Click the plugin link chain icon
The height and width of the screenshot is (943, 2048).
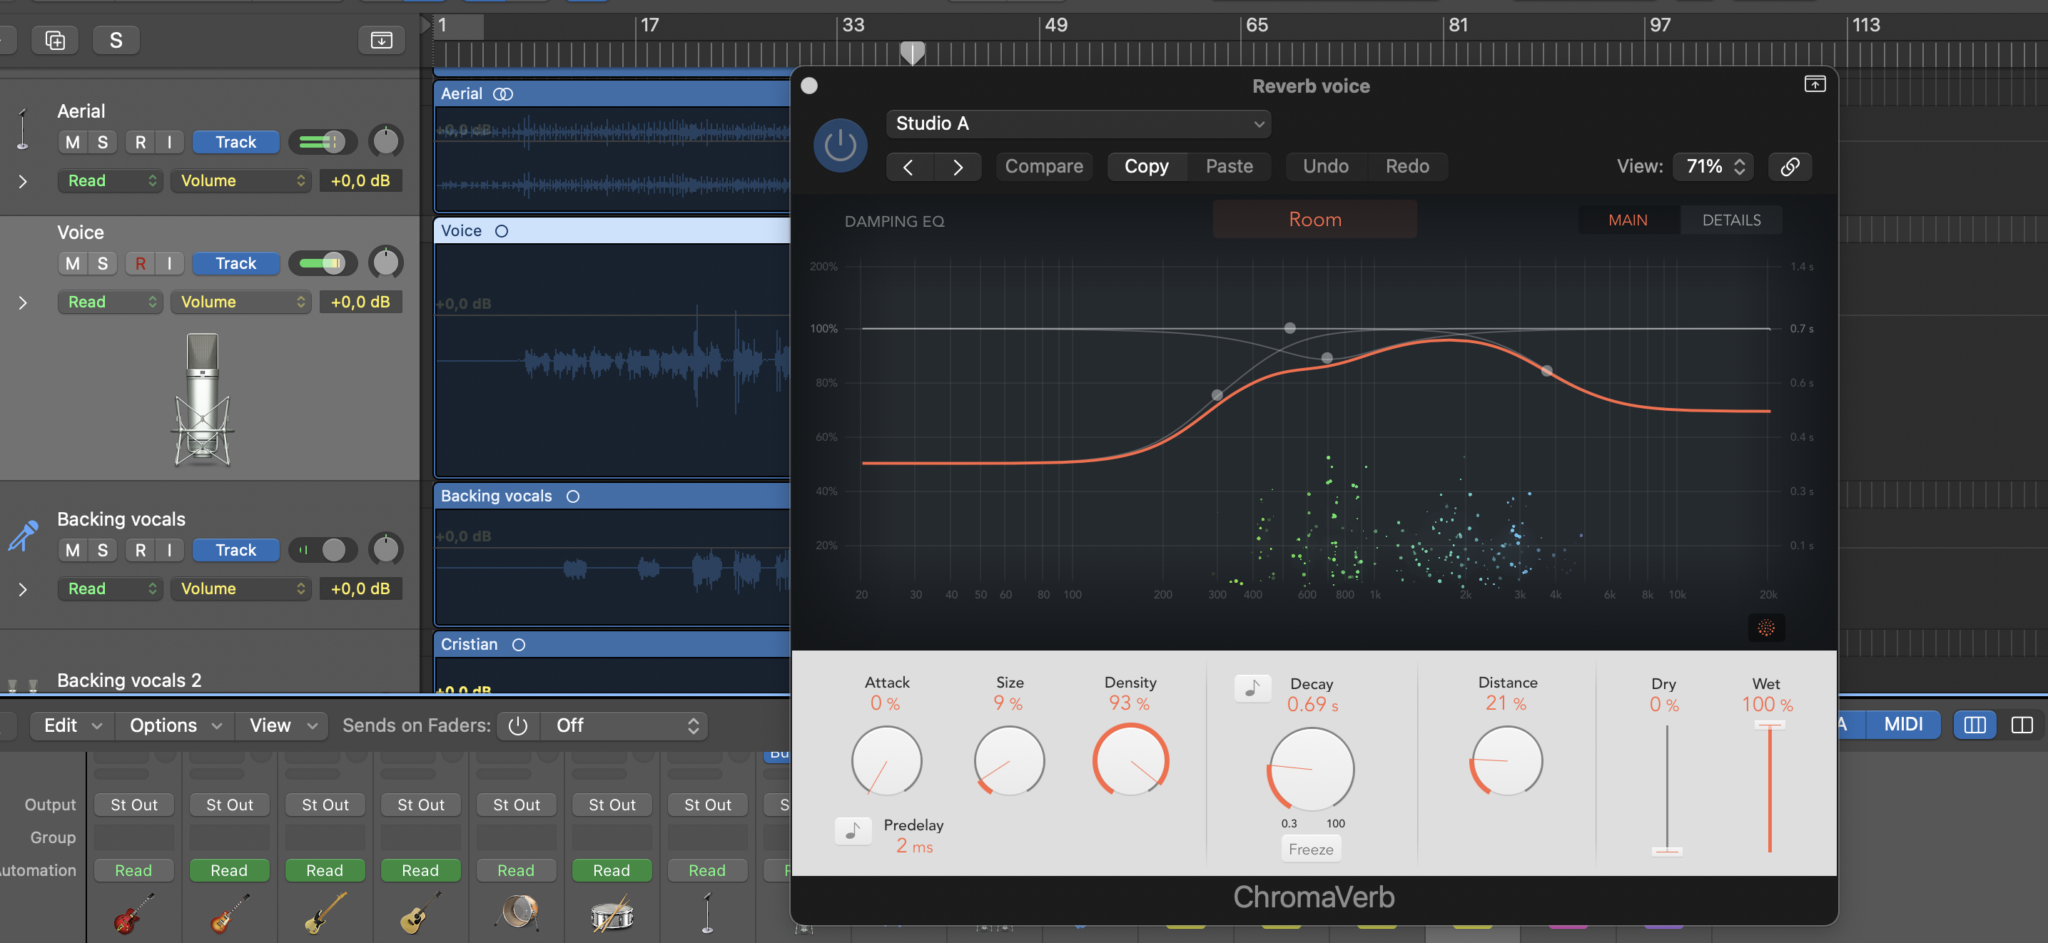(x=1790, y=167)
